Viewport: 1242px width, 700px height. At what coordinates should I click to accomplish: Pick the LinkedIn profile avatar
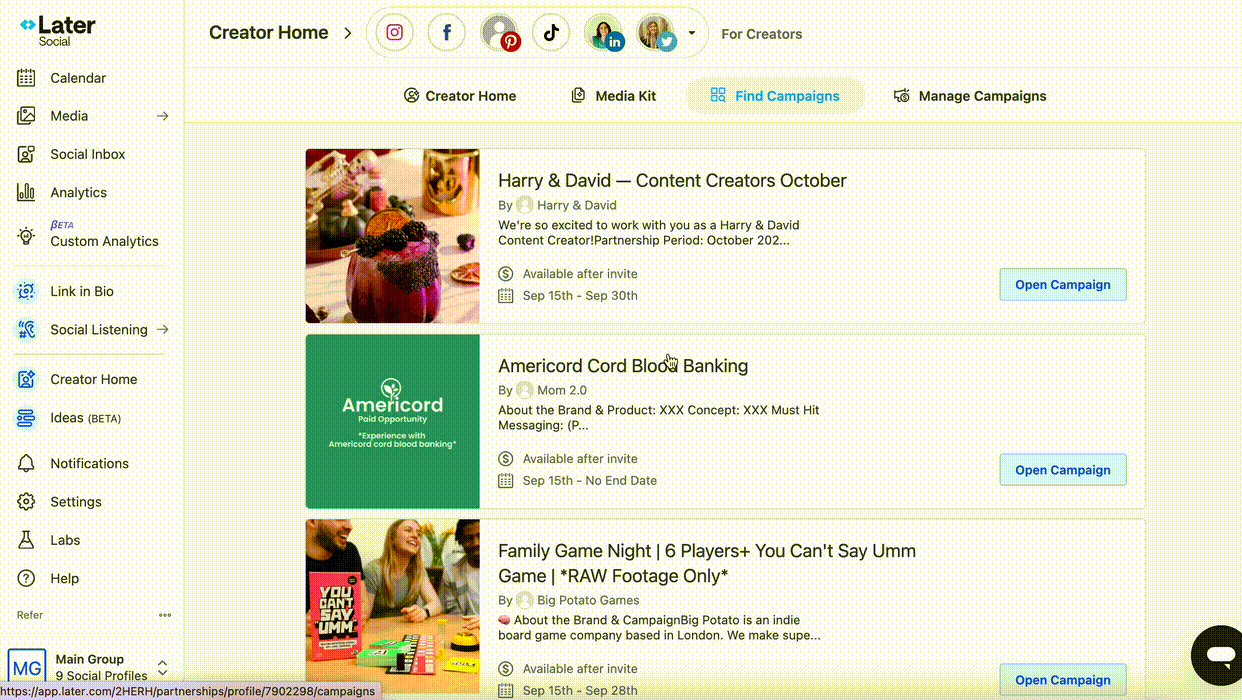tap(604, 33)
